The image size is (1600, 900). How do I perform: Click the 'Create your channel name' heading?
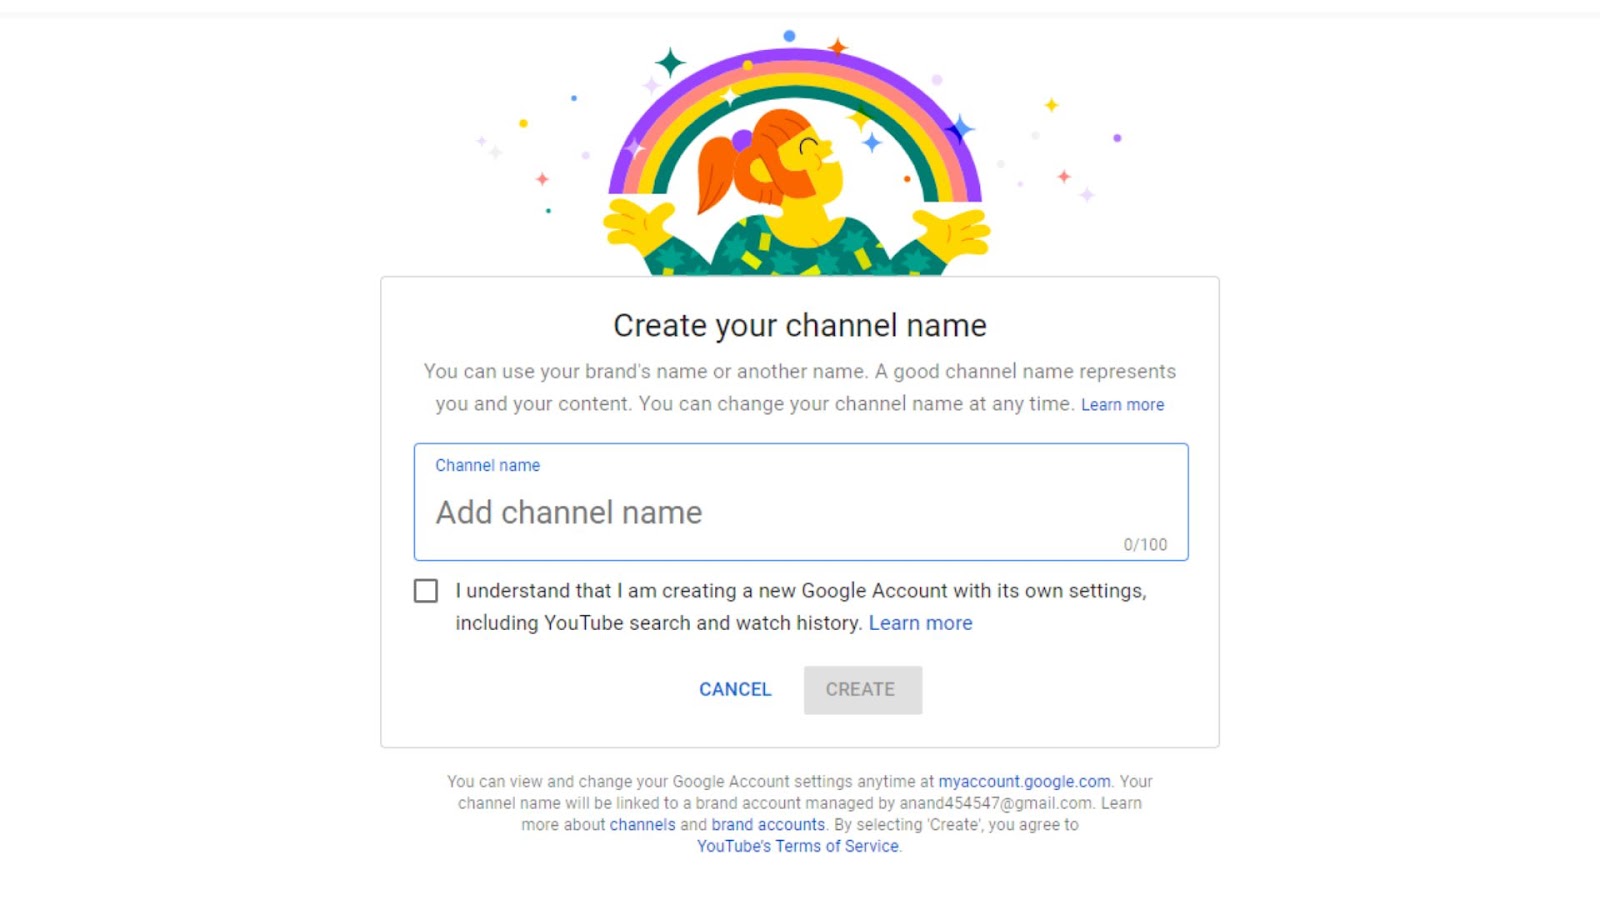pyautogui.click(x=800, y=326)
